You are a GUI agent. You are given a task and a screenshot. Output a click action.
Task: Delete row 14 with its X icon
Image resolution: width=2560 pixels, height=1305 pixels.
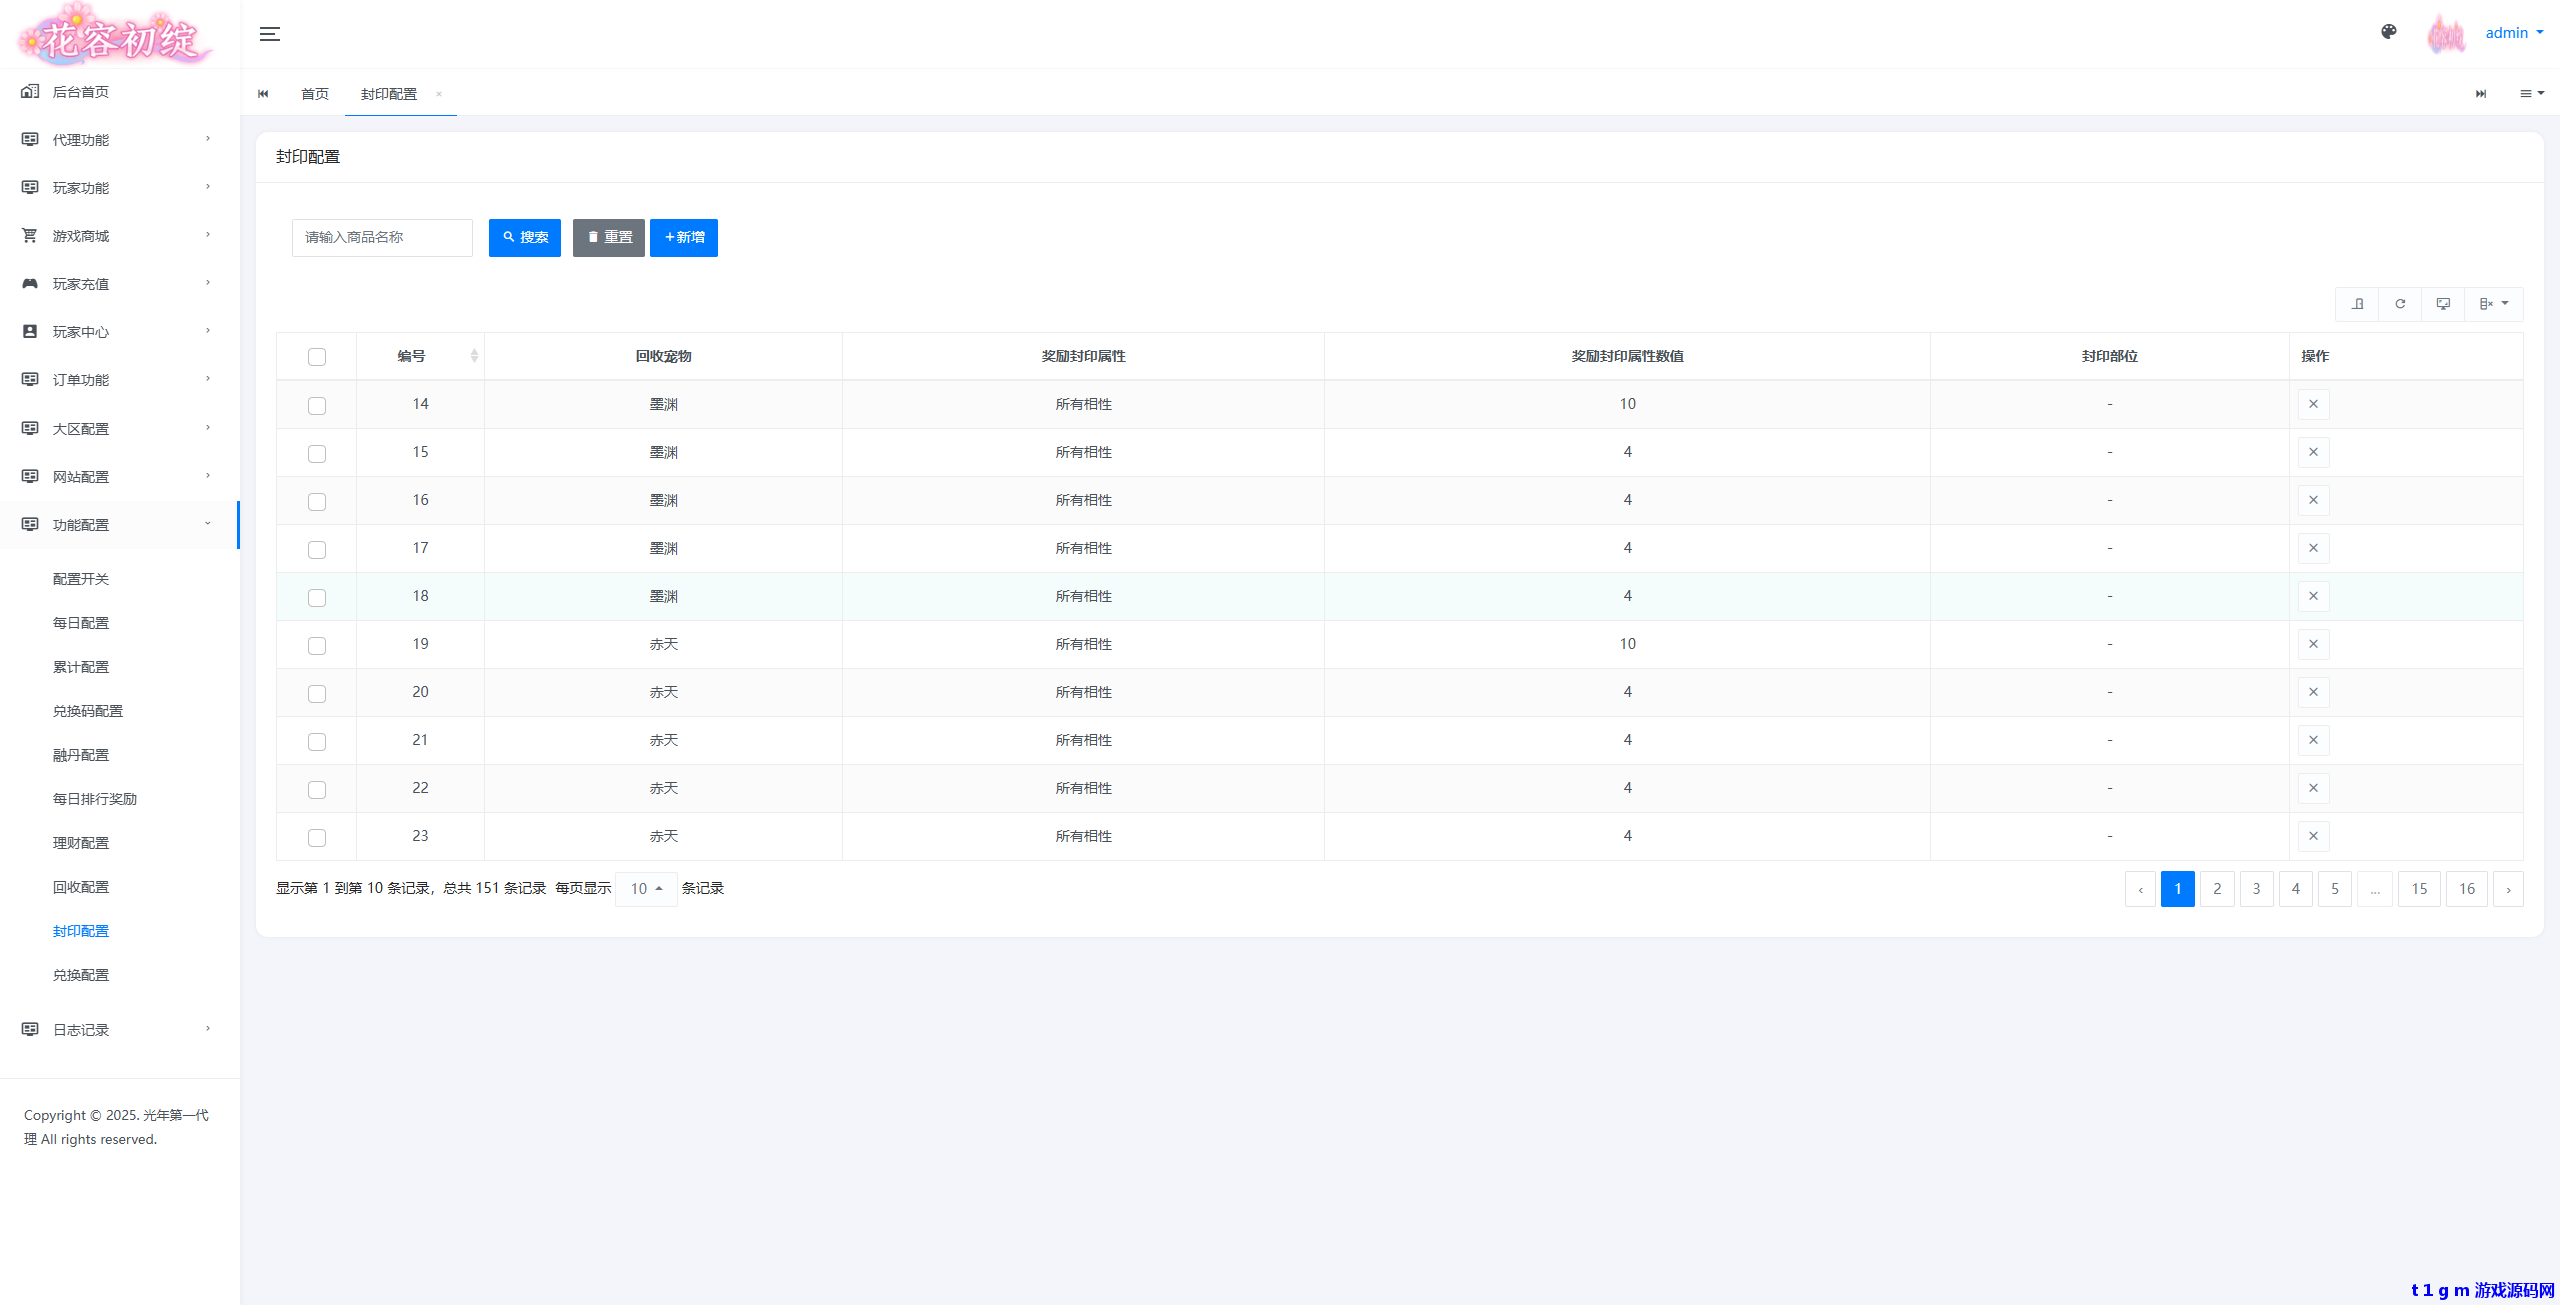pyautogui.click(x=2313, y=404)
